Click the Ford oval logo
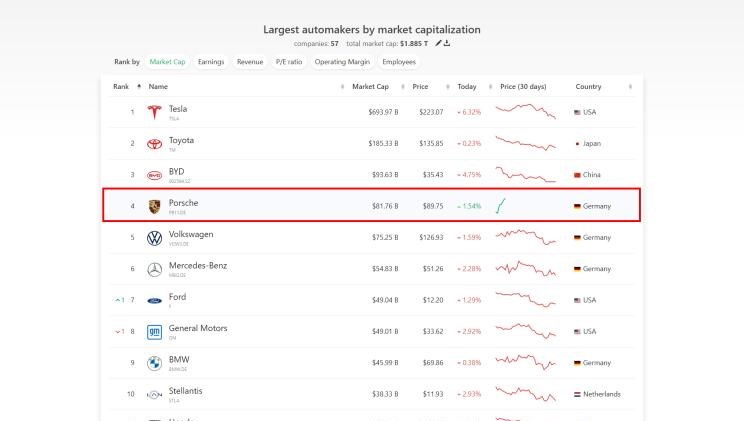This screenshot has height=421, width=744. pos(154,300)
